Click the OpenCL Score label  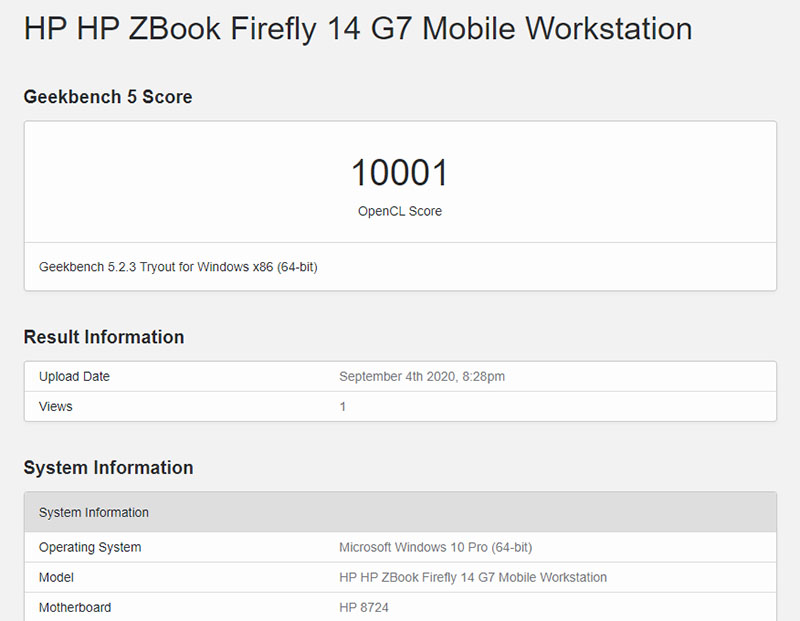pos(400,211)
